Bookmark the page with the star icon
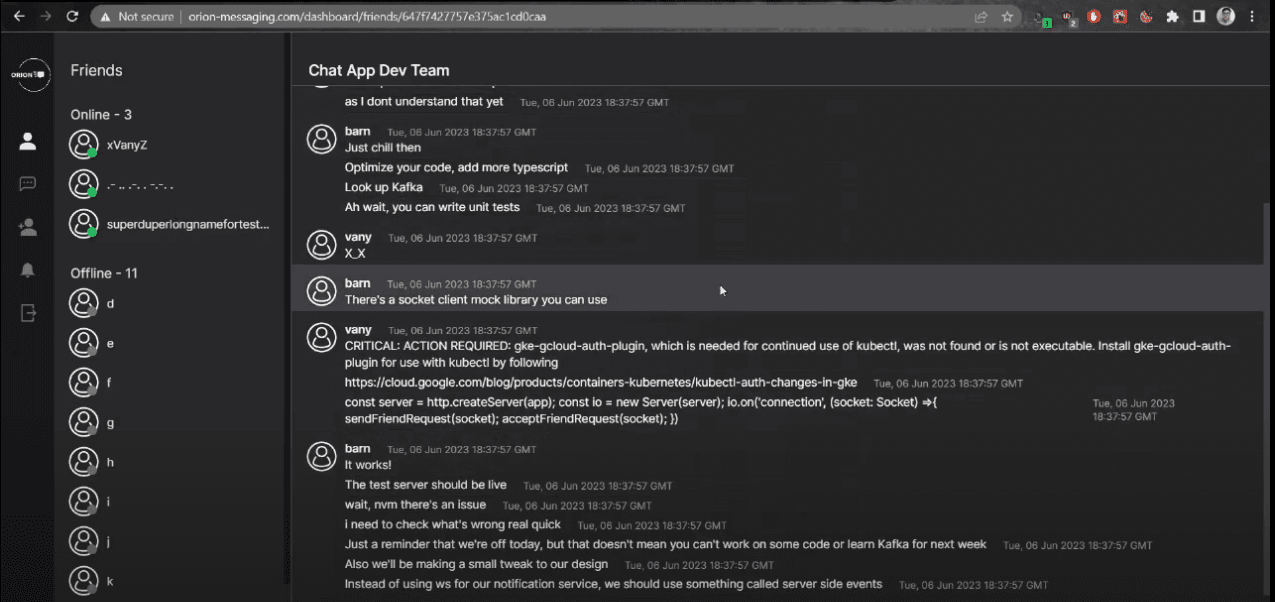The width and height of the screenshot is (1275, 602). (x=1007, y=16)
